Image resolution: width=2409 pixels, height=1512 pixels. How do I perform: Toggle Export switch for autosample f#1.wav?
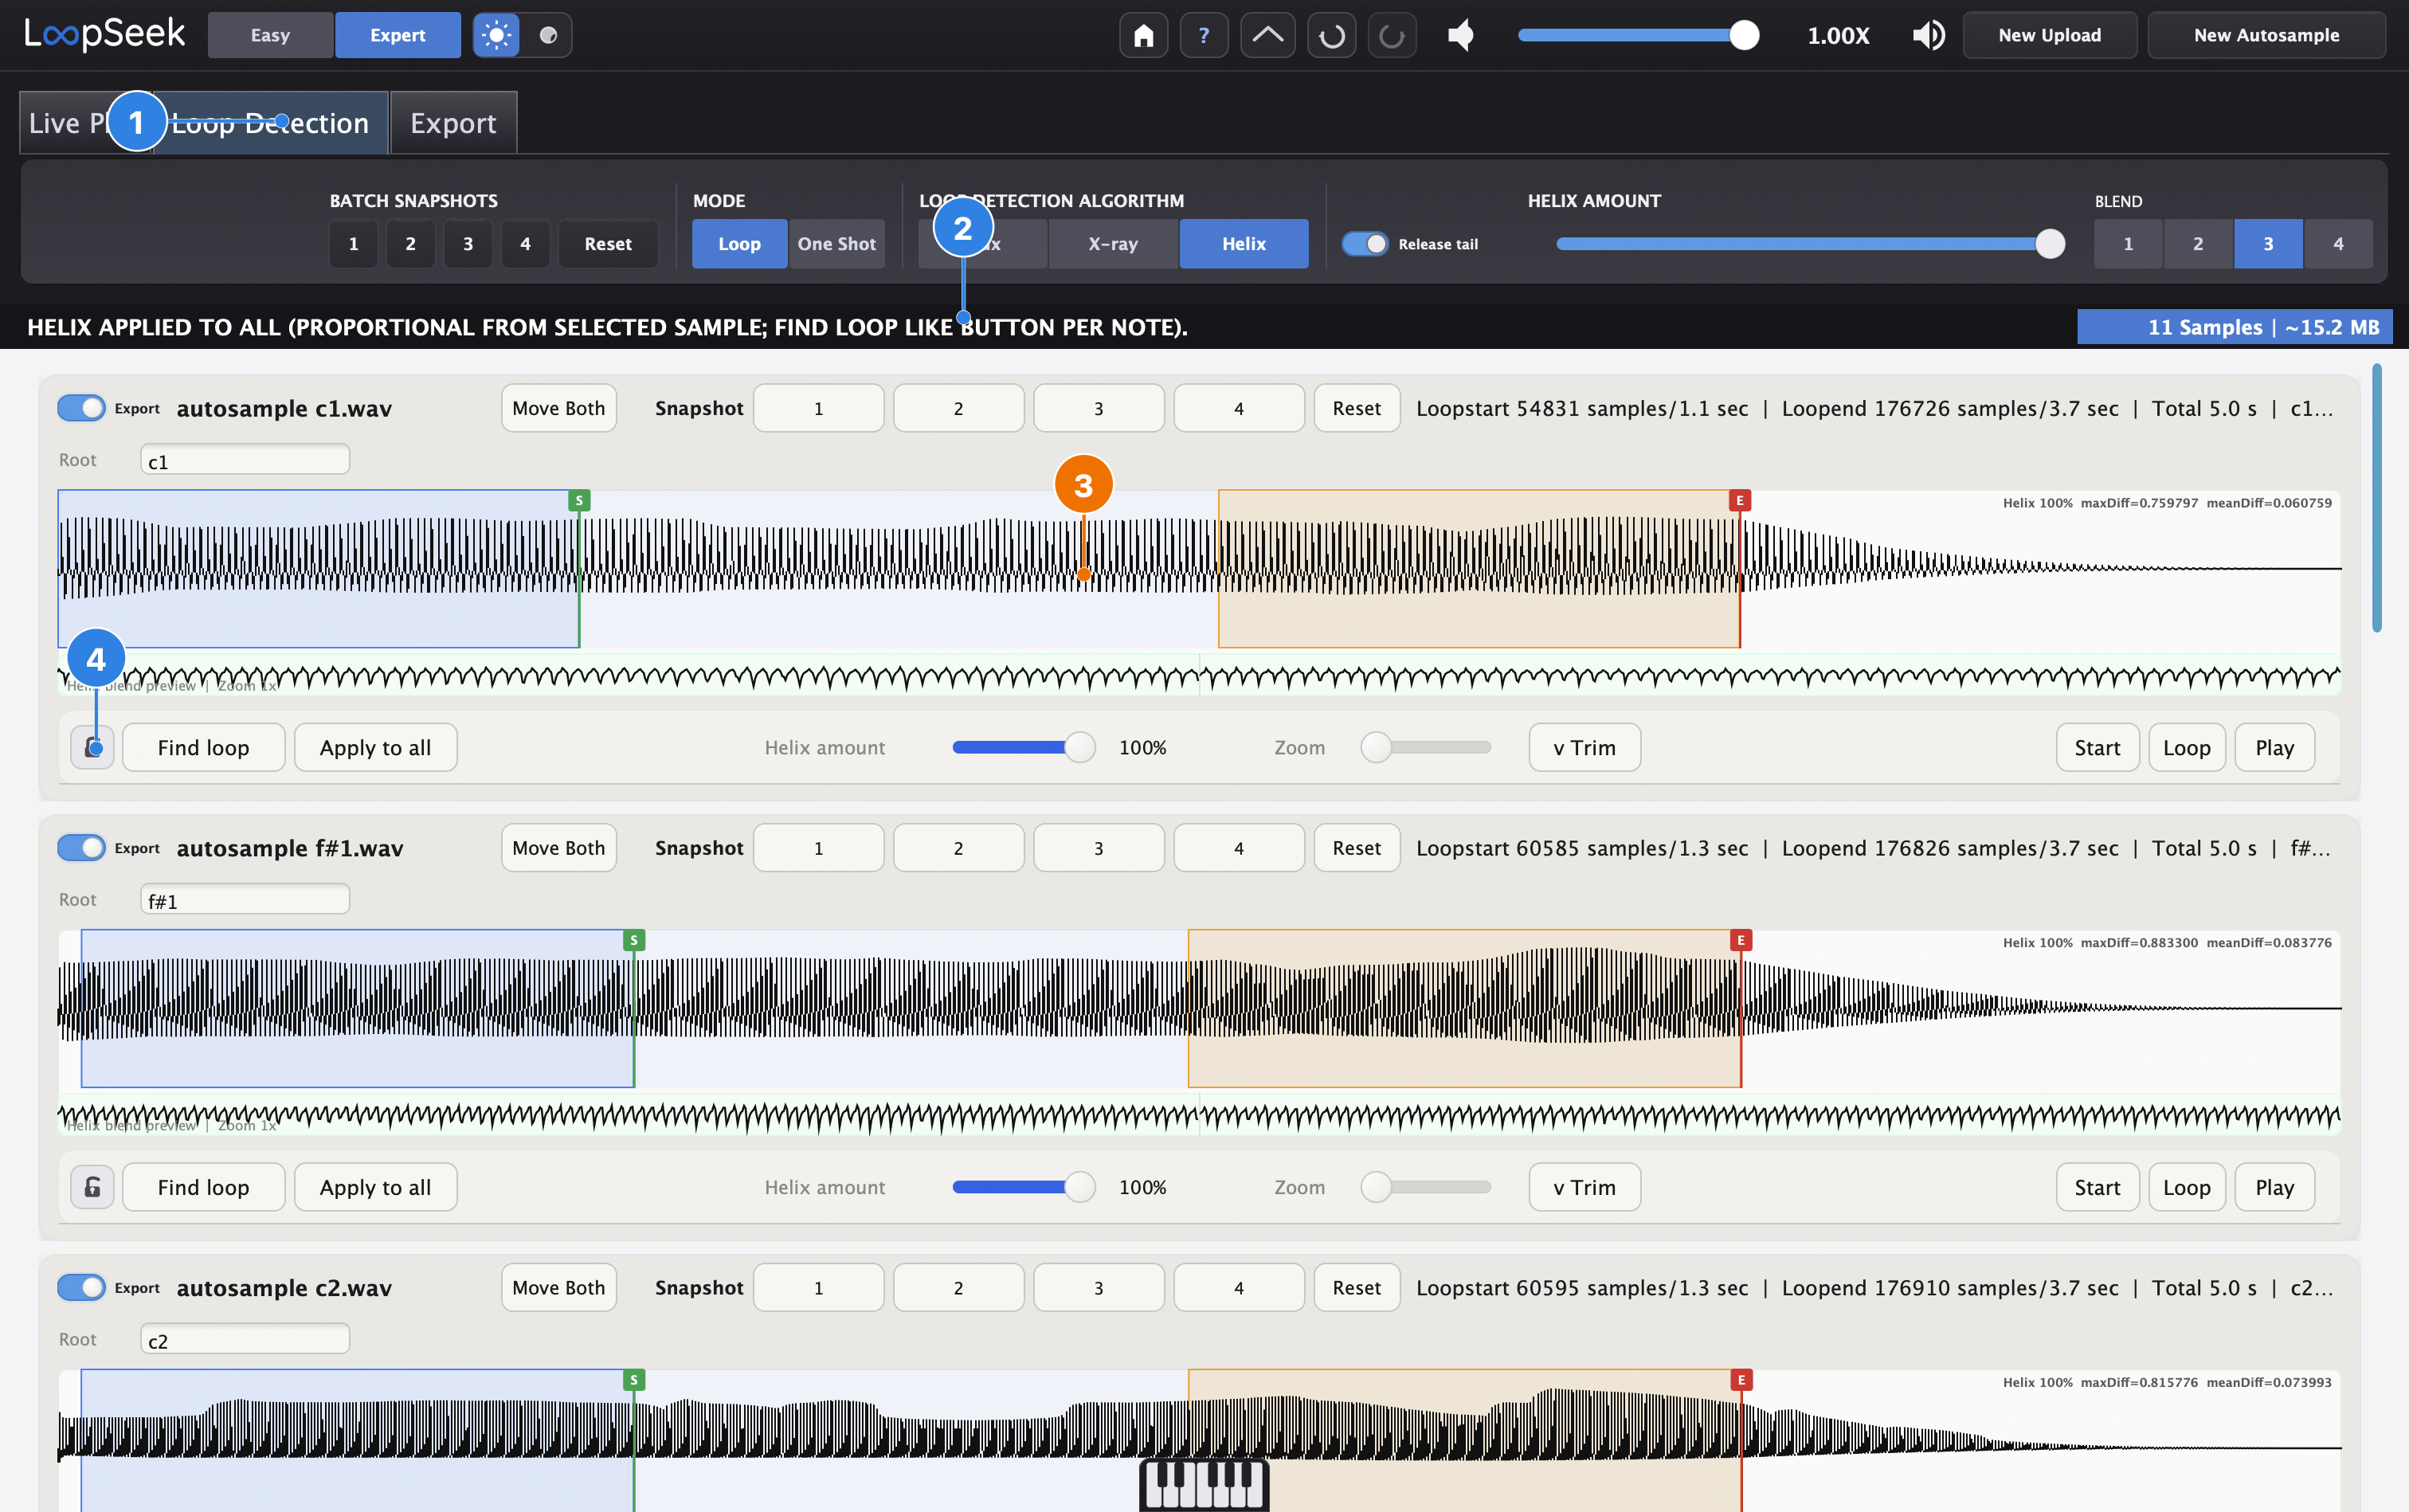click(x=81, y=848)
